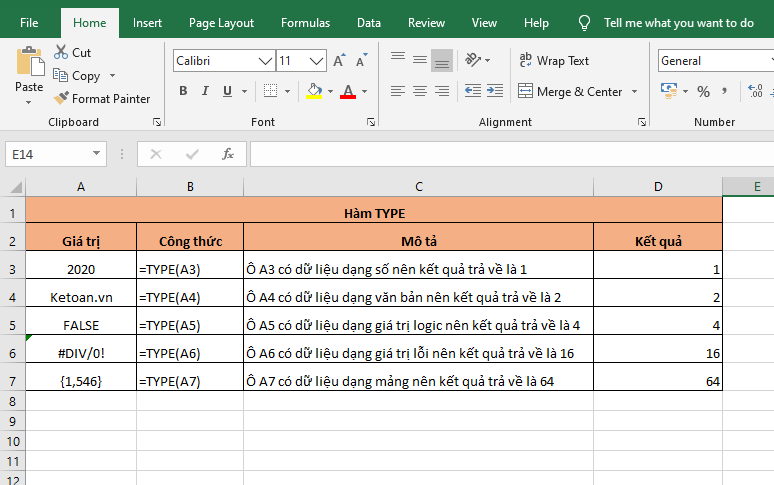The image size is (774, 485).
Task: Select cell B3 containing =TYPE(A3)
Action: coord(190,269)
